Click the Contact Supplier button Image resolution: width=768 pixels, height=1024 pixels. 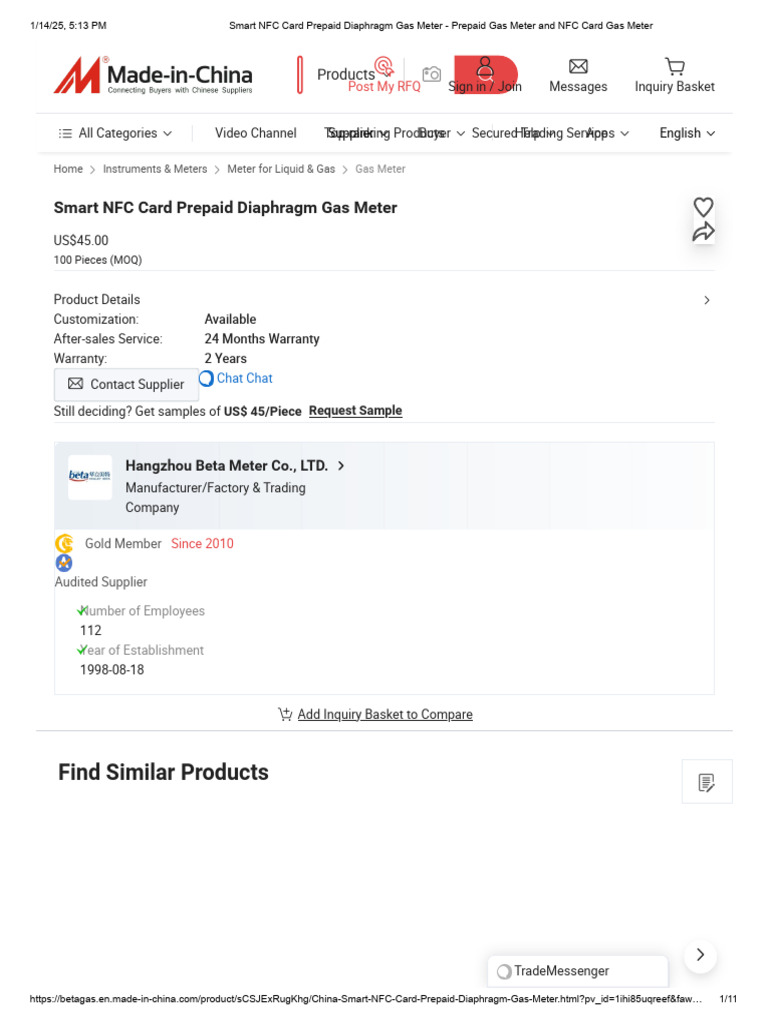[x=126, y=385]
